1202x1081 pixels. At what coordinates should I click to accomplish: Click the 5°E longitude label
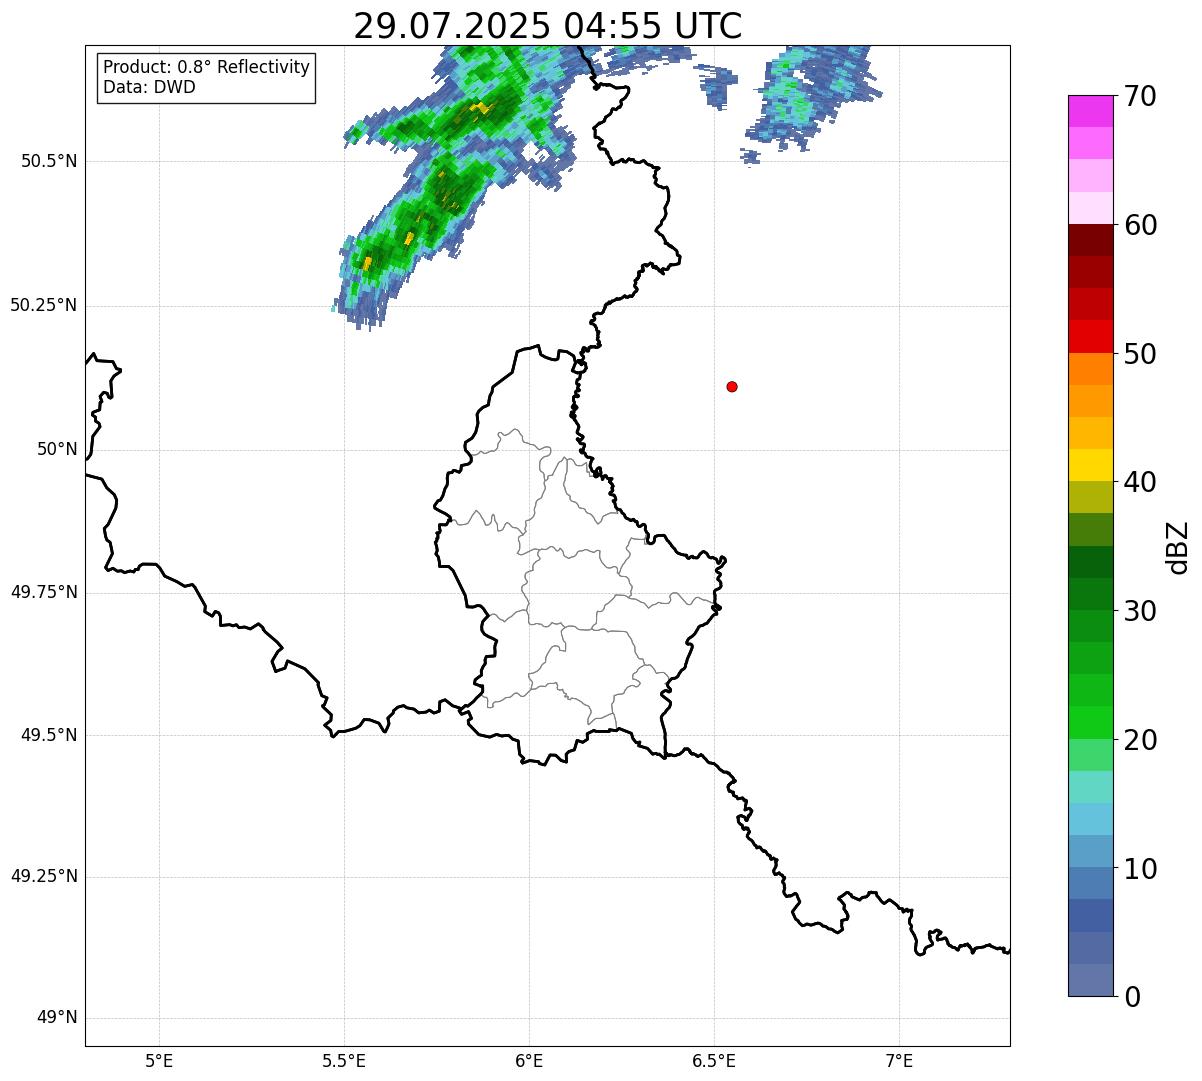tap(159, 1060)
